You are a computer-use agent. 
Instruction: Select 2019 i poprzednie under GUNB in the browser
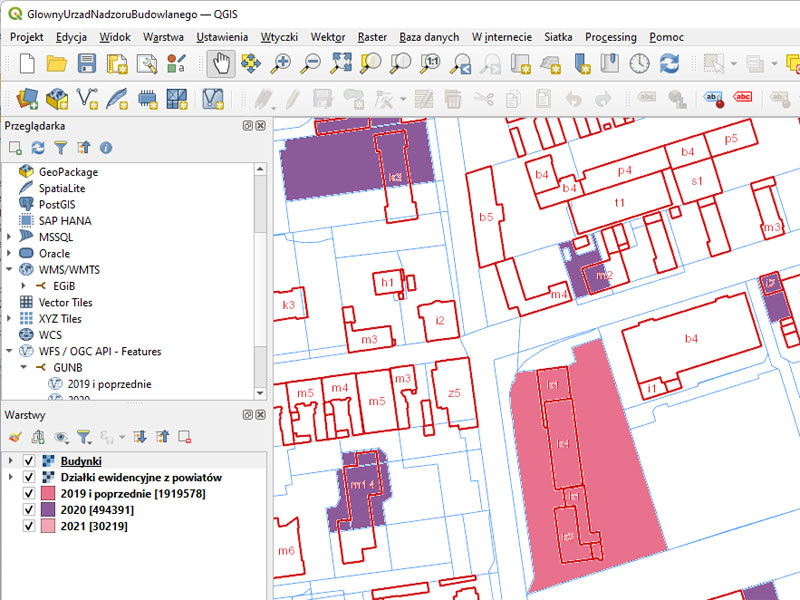[109, 384]
